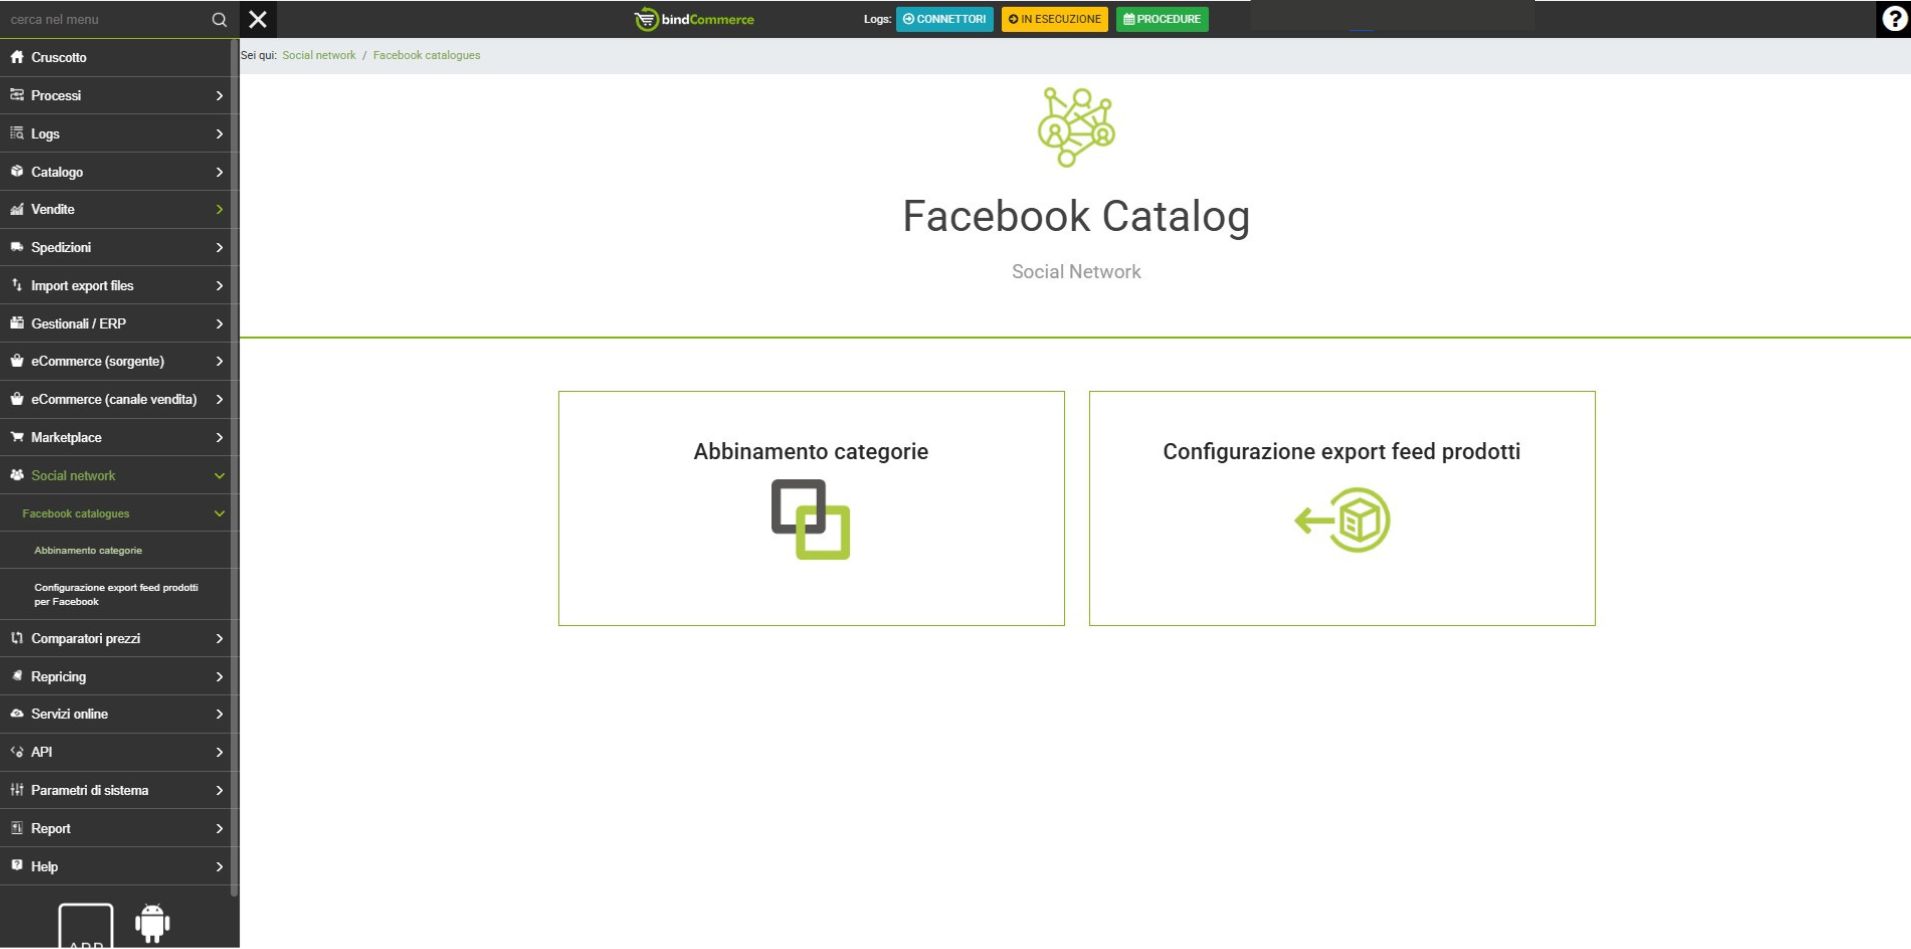Screen dimensions: 1911x949
Task: Click the Facebook Catalog network icon
Action: click(1076, 127)
